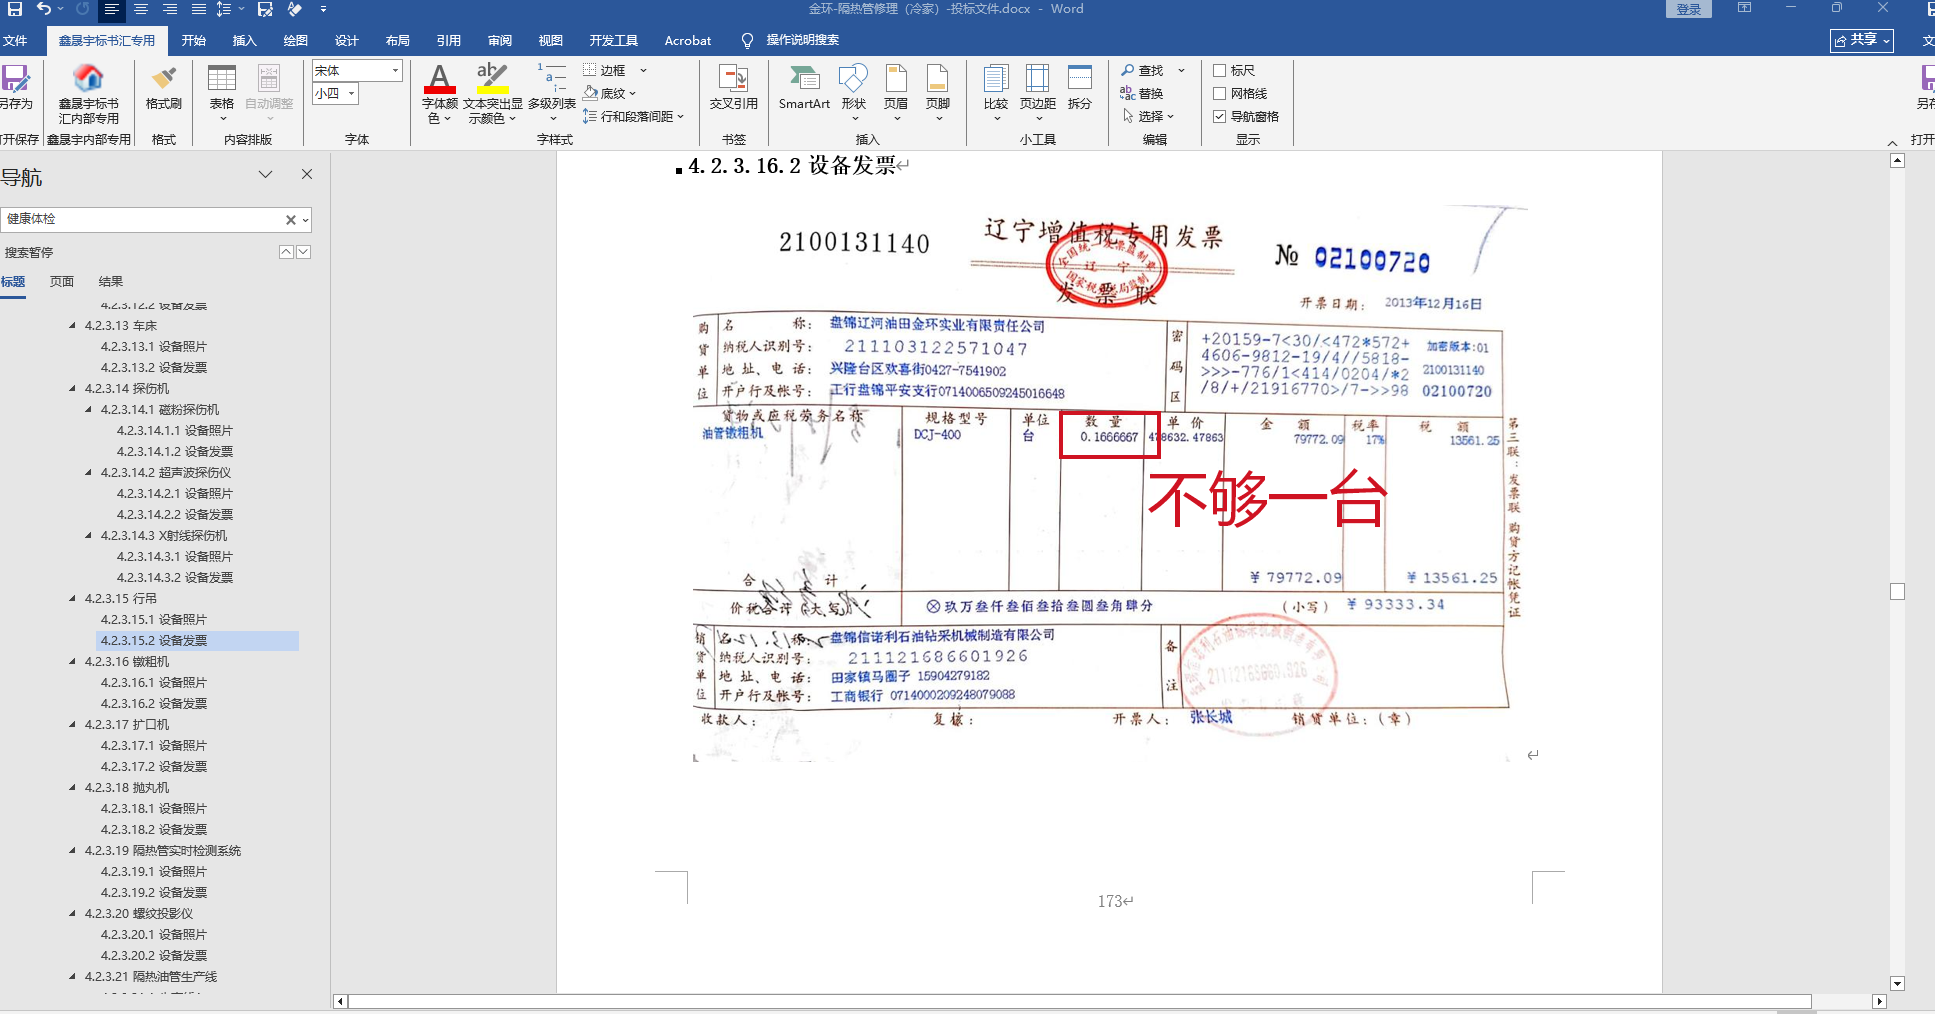
Task: Align text left from quick access toolbar
Action: [111, 9]
